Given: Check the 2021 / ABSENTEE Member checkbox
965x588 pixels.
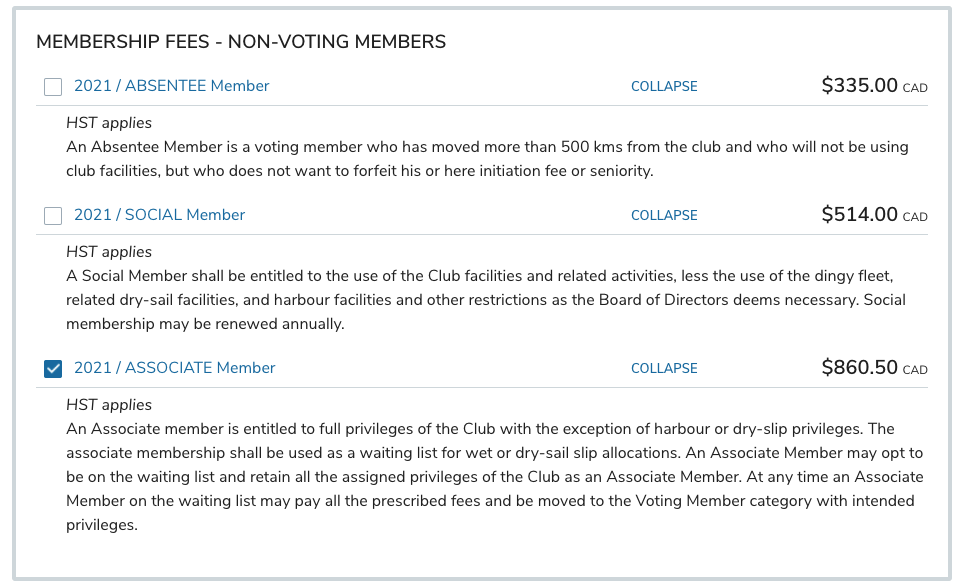Looking at the screenshot, I should [x=53, y=87].
